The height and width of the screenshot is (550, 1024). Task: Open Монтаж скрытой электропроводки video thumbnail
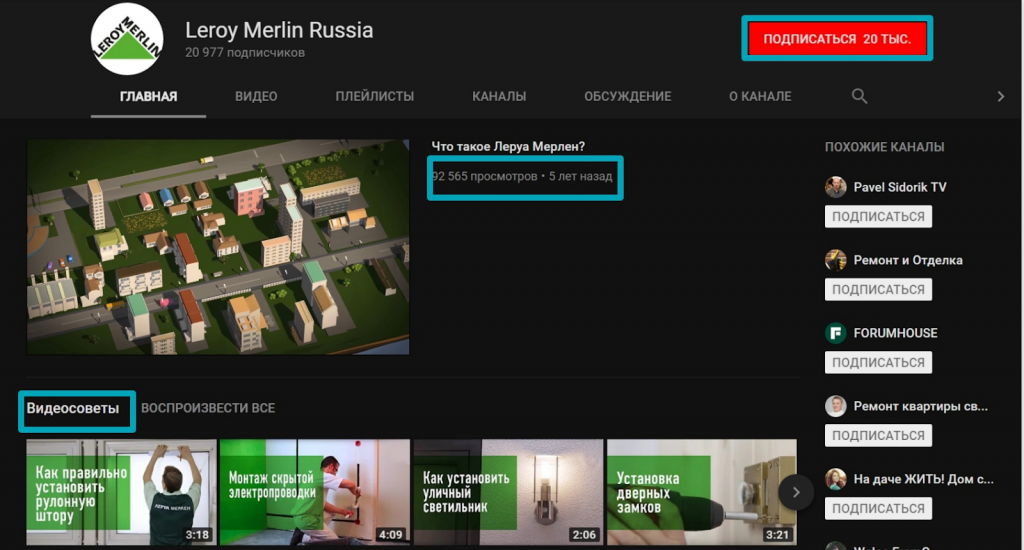315,492
